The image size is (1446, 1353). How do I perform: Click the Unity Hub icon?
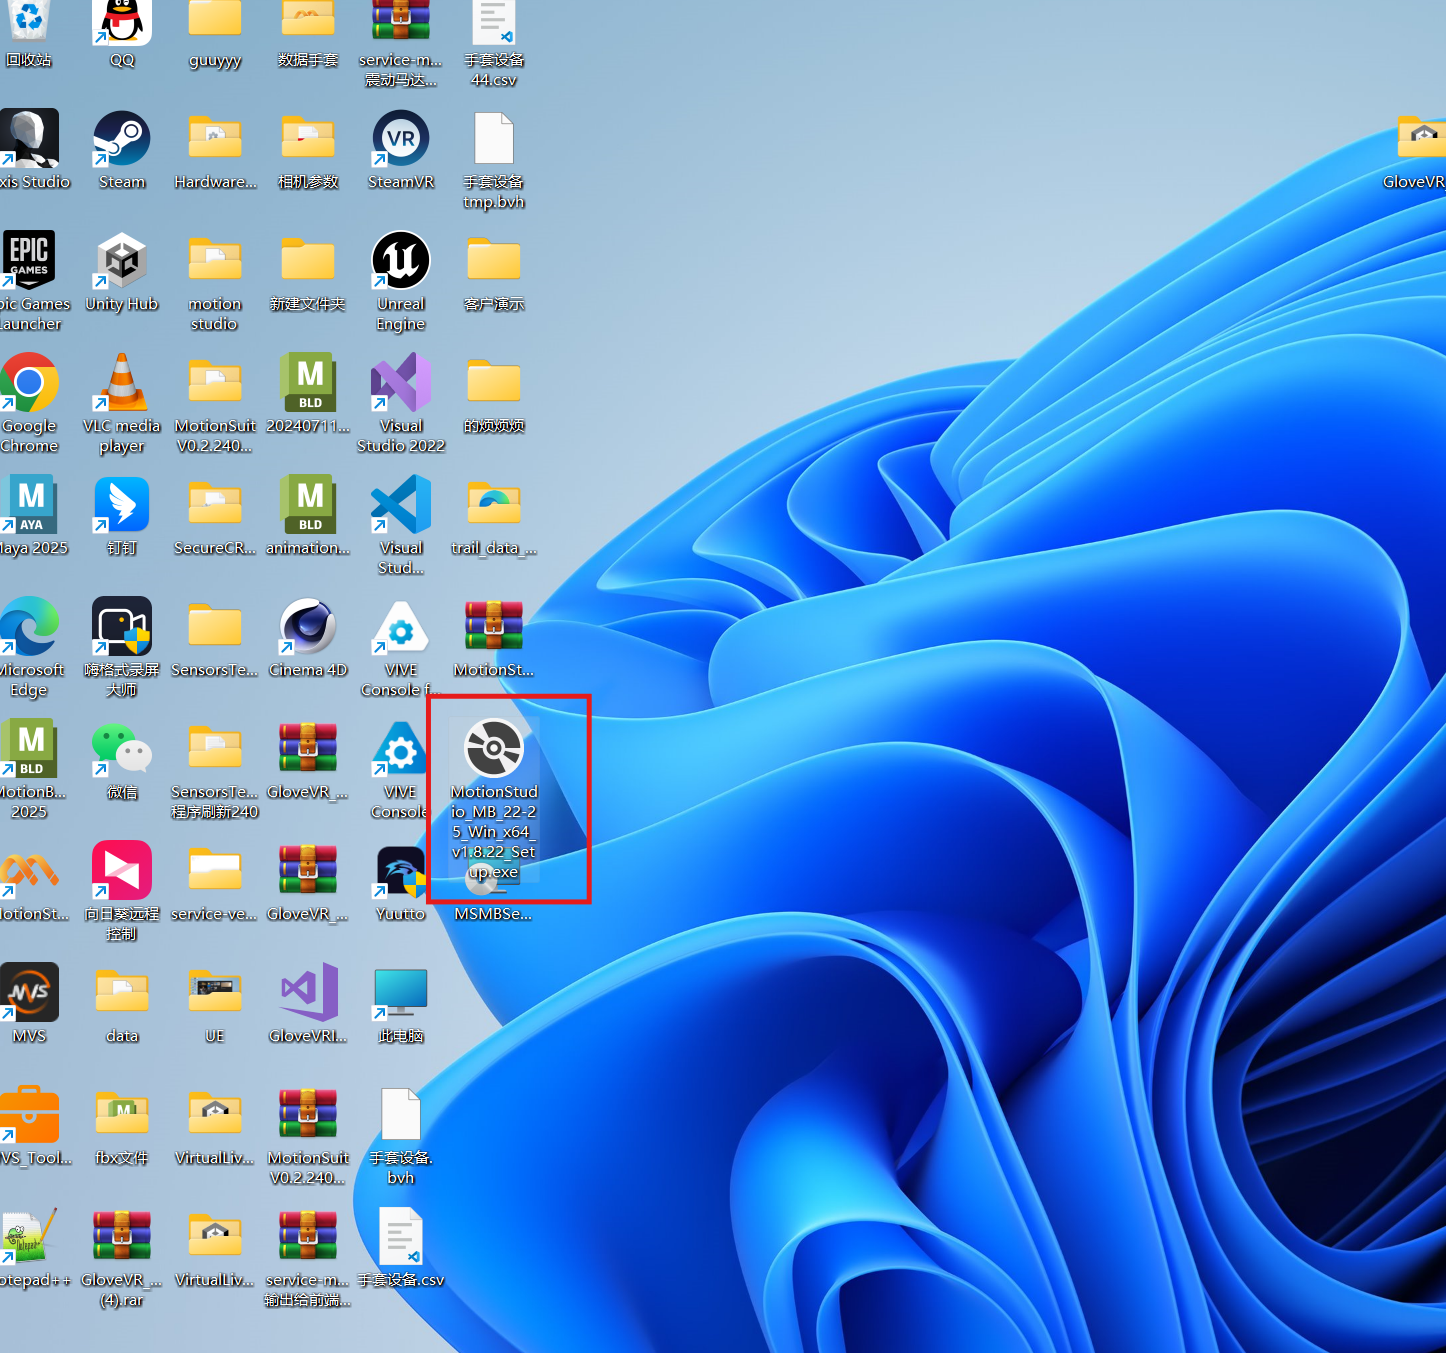tap(122, 261)
